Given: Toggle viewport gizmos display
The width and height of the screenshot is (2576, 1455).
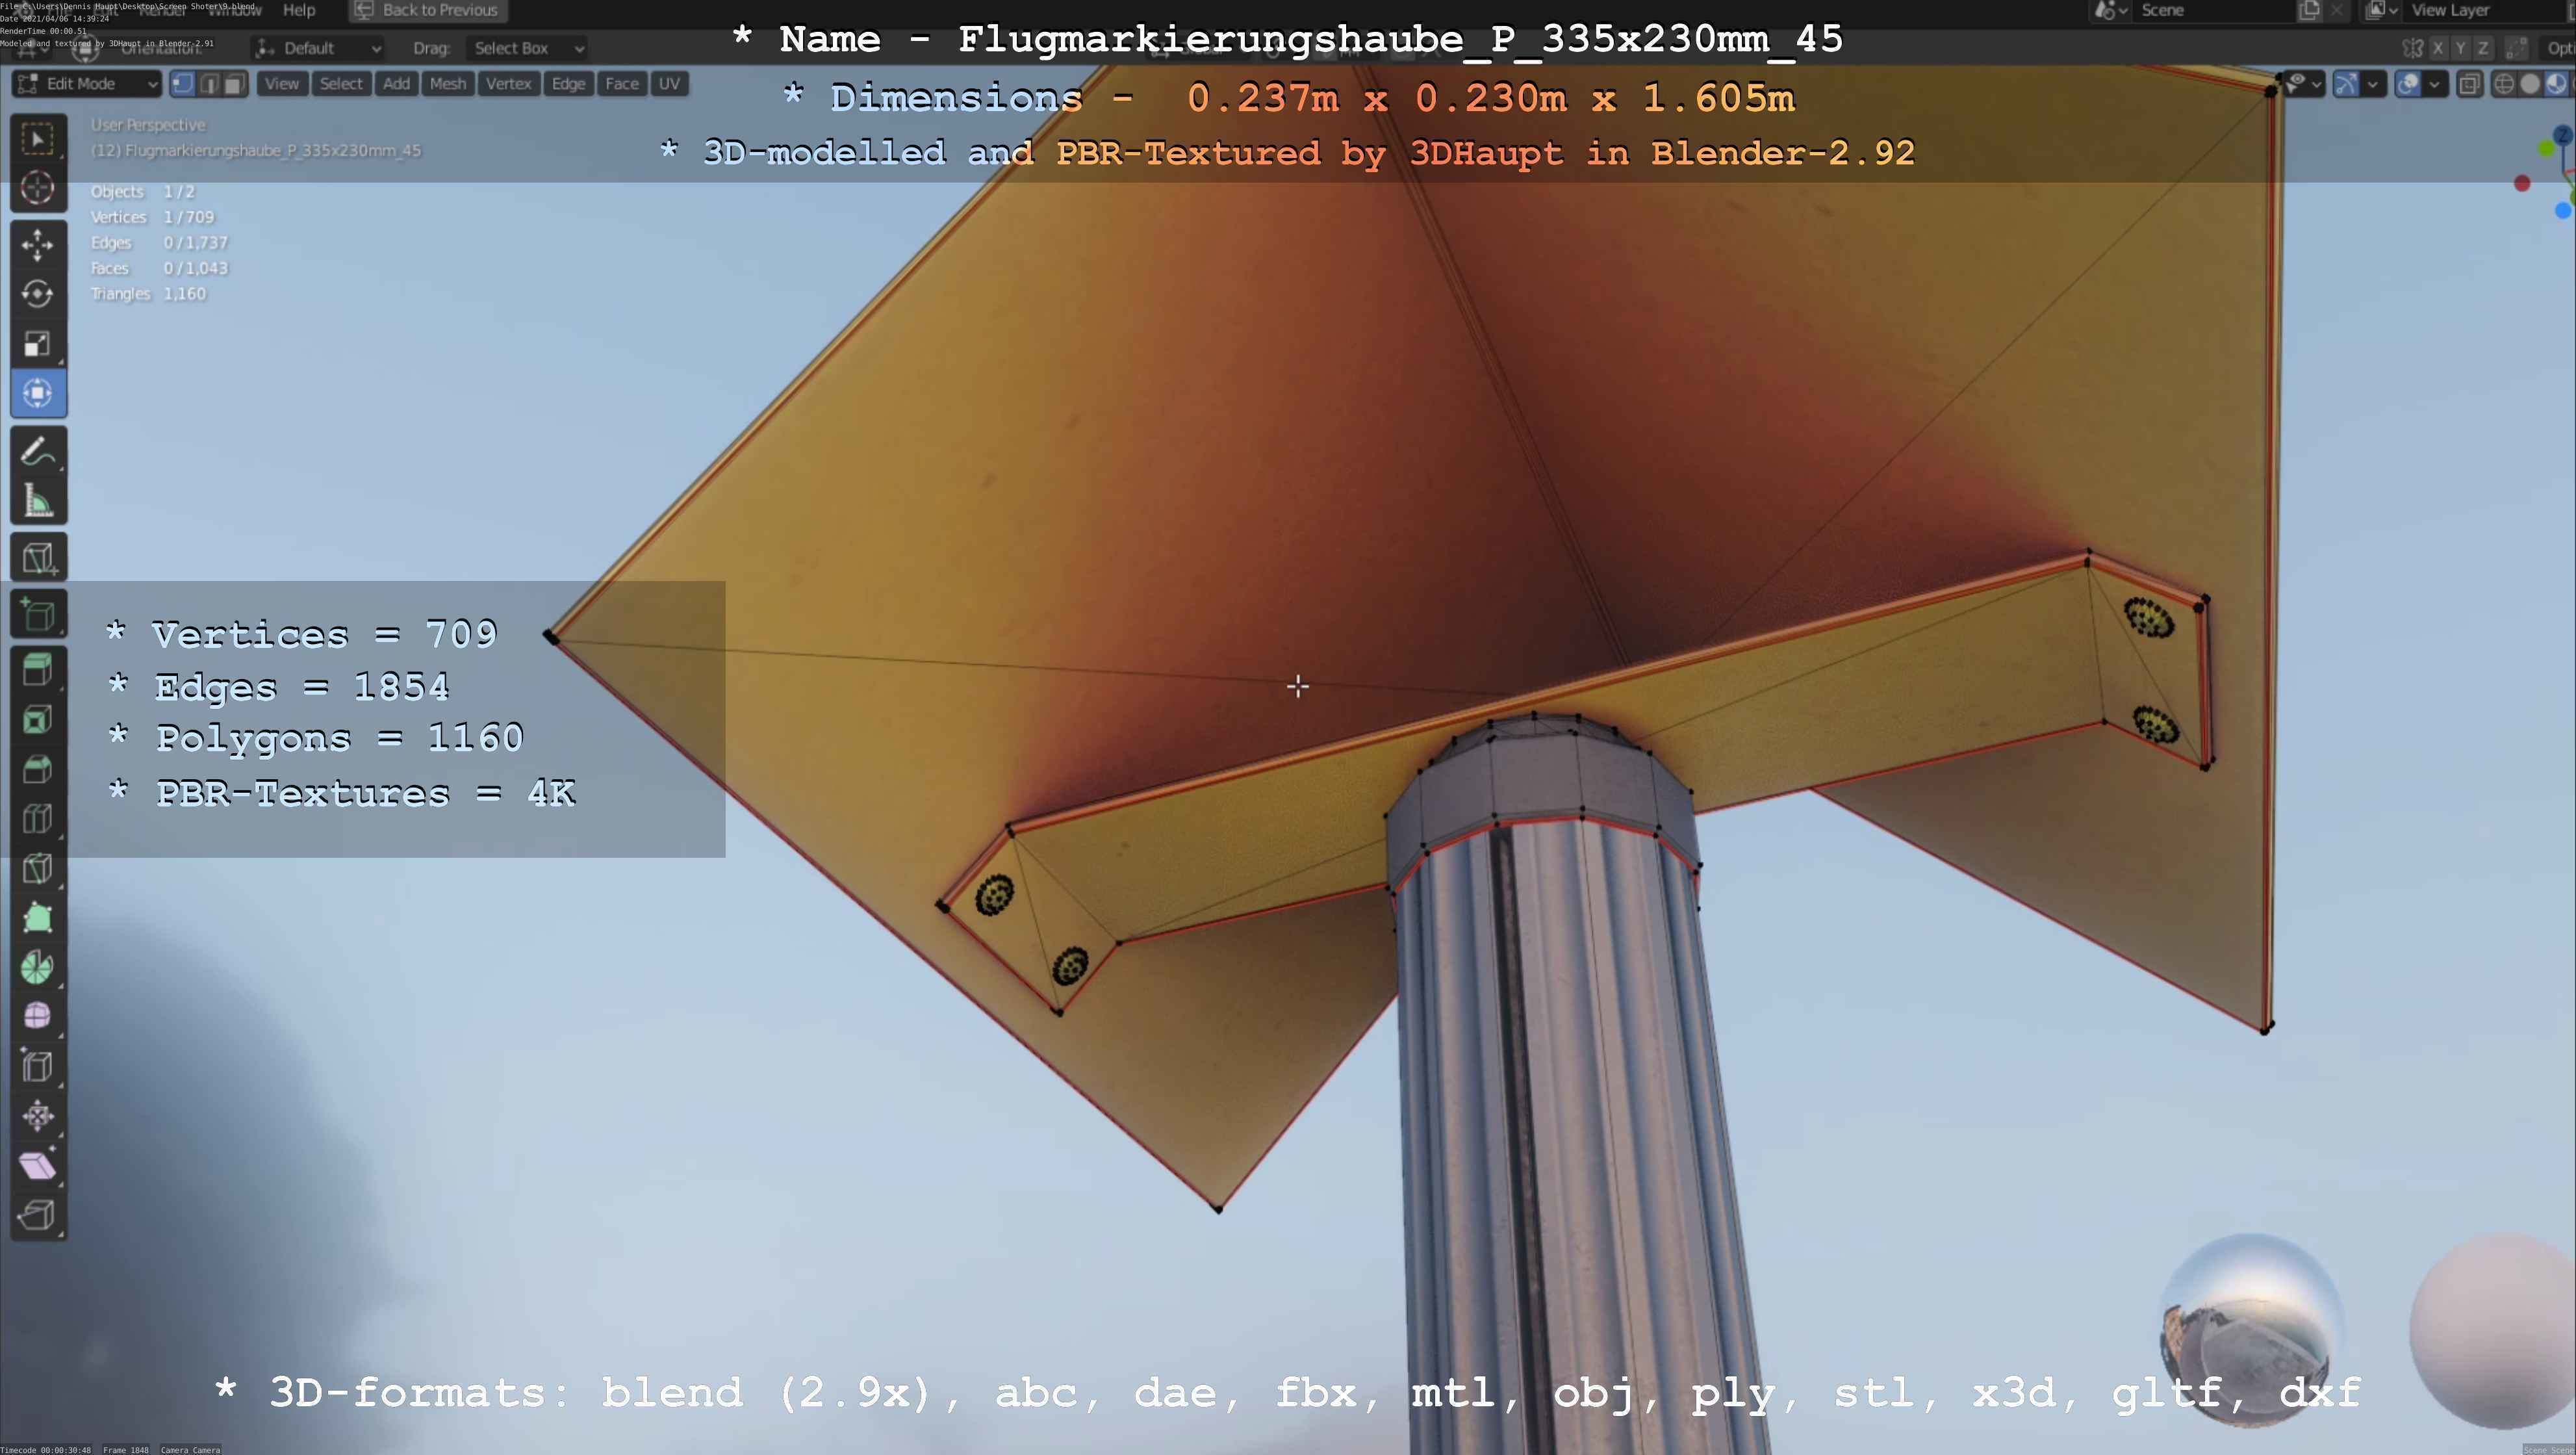Looking at the screenshot, I should point(2346,84).
